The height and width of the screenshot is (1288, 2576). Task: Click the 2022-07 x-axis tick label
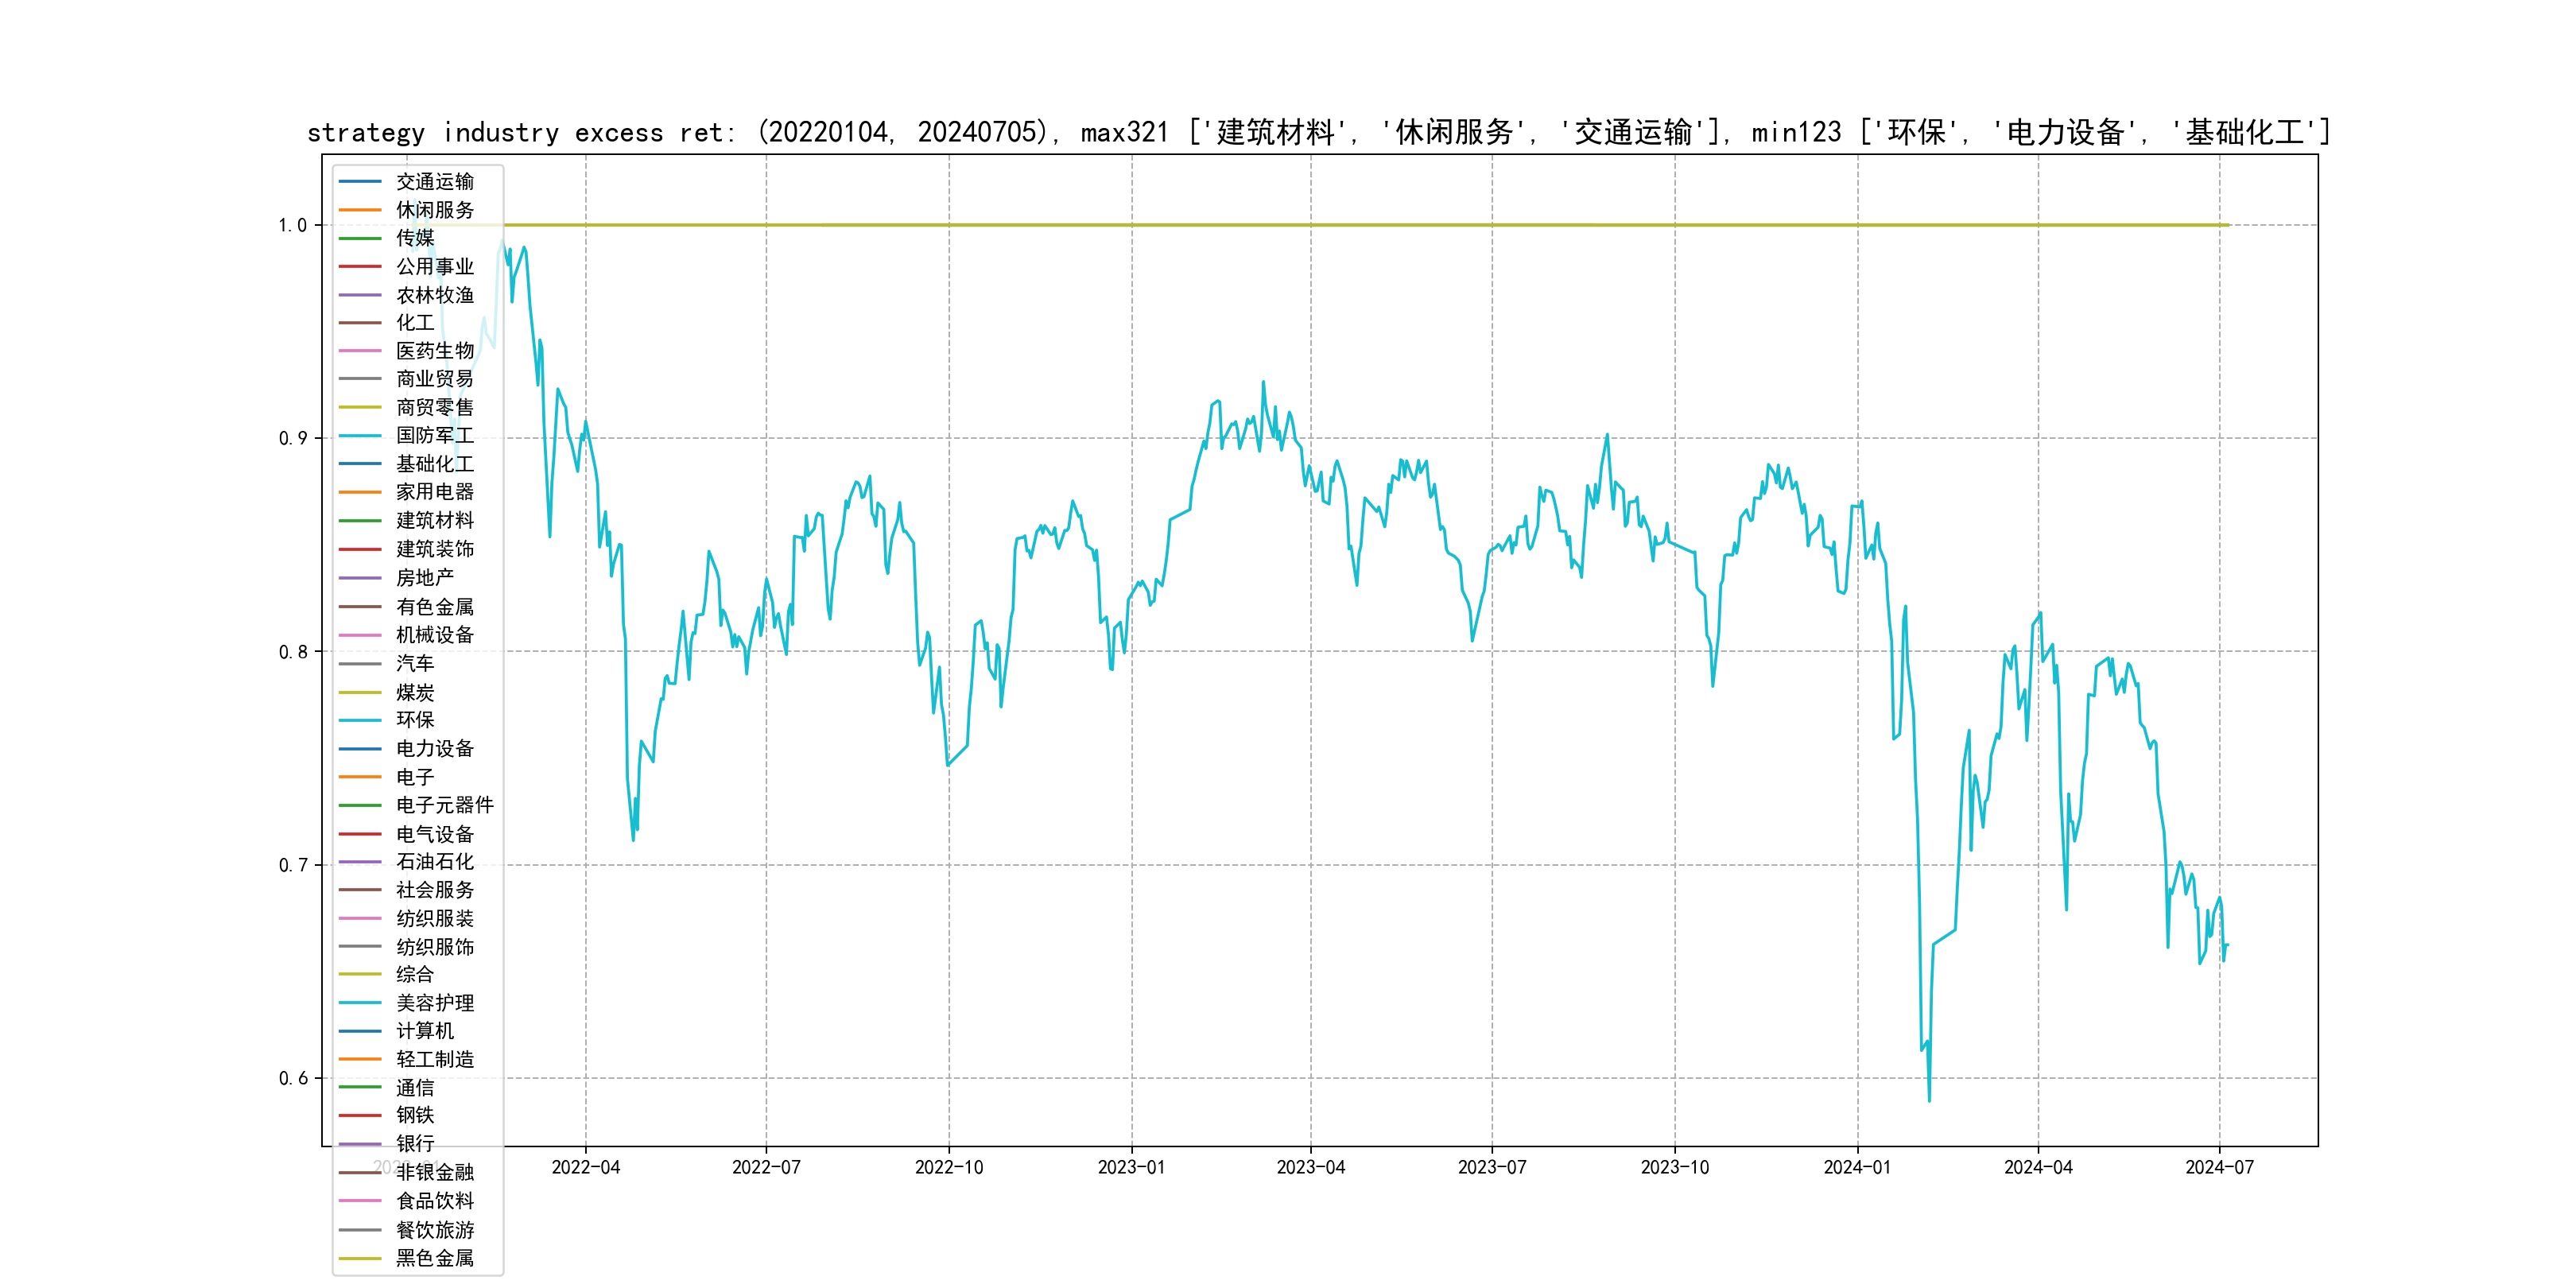coord(766,1168)
